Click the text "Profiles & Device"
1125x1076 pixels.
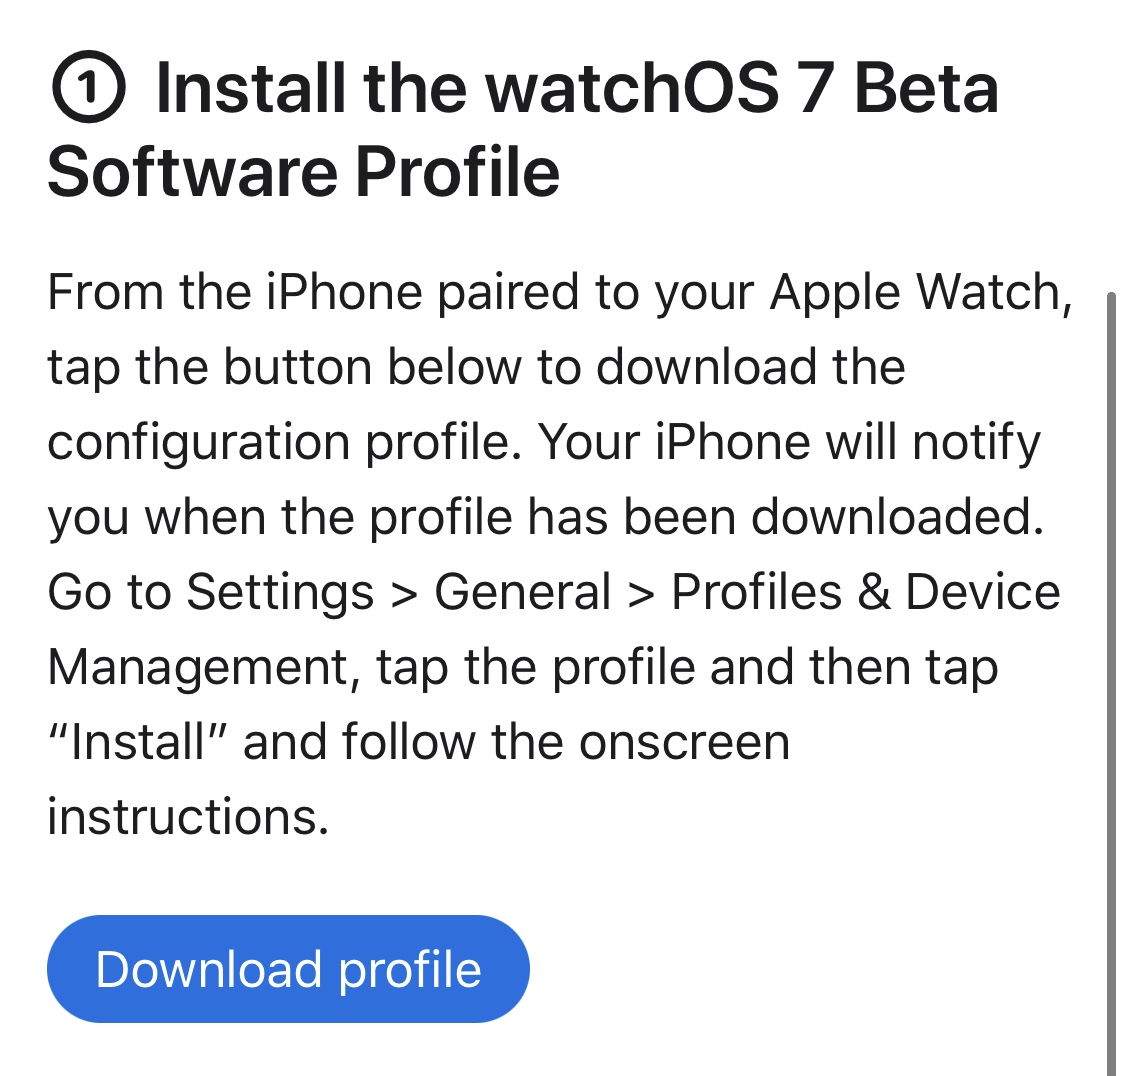(x=865, y=592)
